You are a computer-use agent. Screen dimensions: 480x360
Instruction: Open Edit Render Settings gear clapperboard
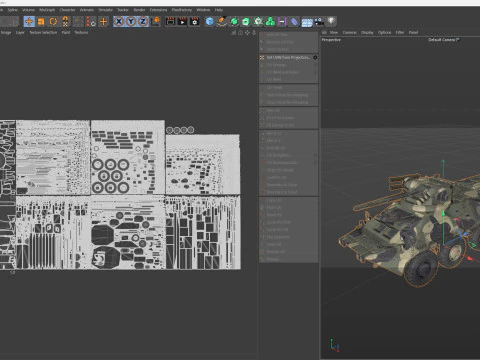[194, 22]
